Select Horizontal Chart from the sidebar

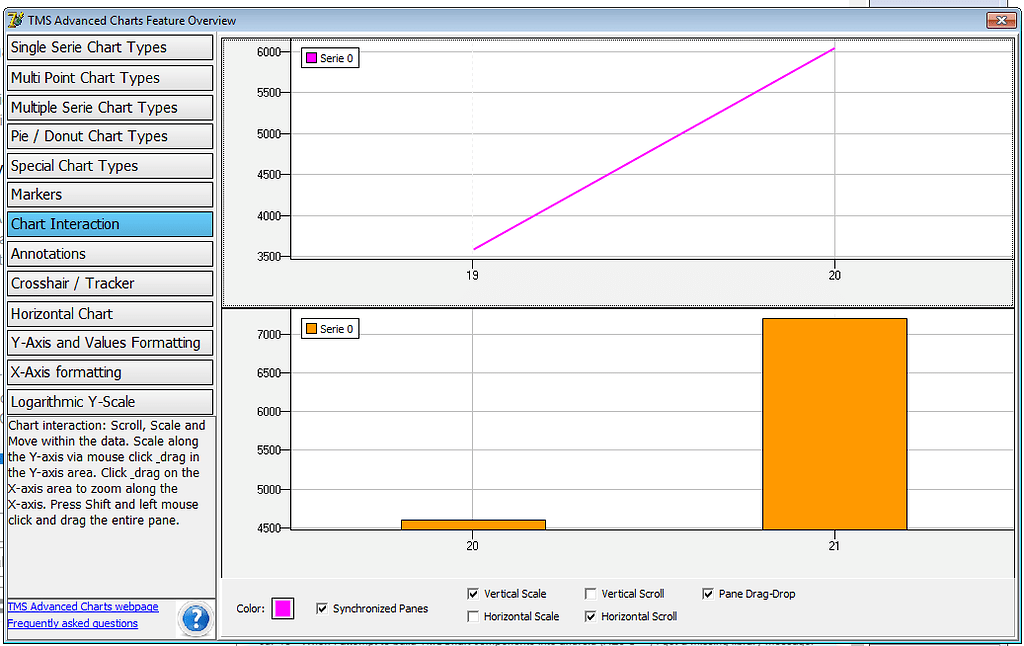(110, 312)
